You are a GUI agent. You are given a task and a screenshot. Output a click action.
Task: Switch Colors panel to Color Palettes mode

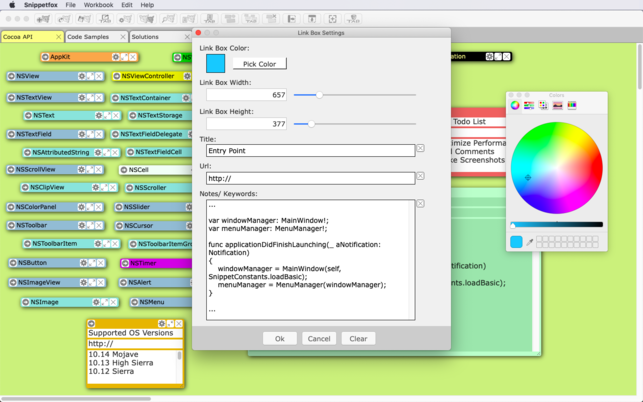click(543, 105)
